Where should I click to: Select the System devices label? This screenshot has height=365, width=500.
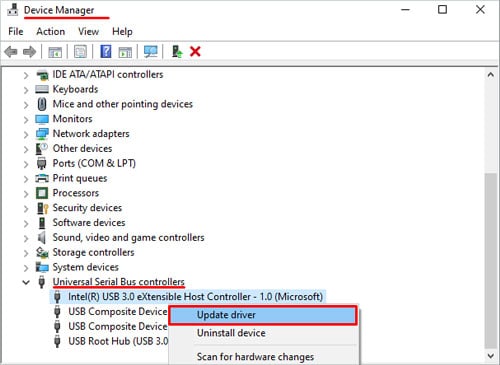coord(86,267)
